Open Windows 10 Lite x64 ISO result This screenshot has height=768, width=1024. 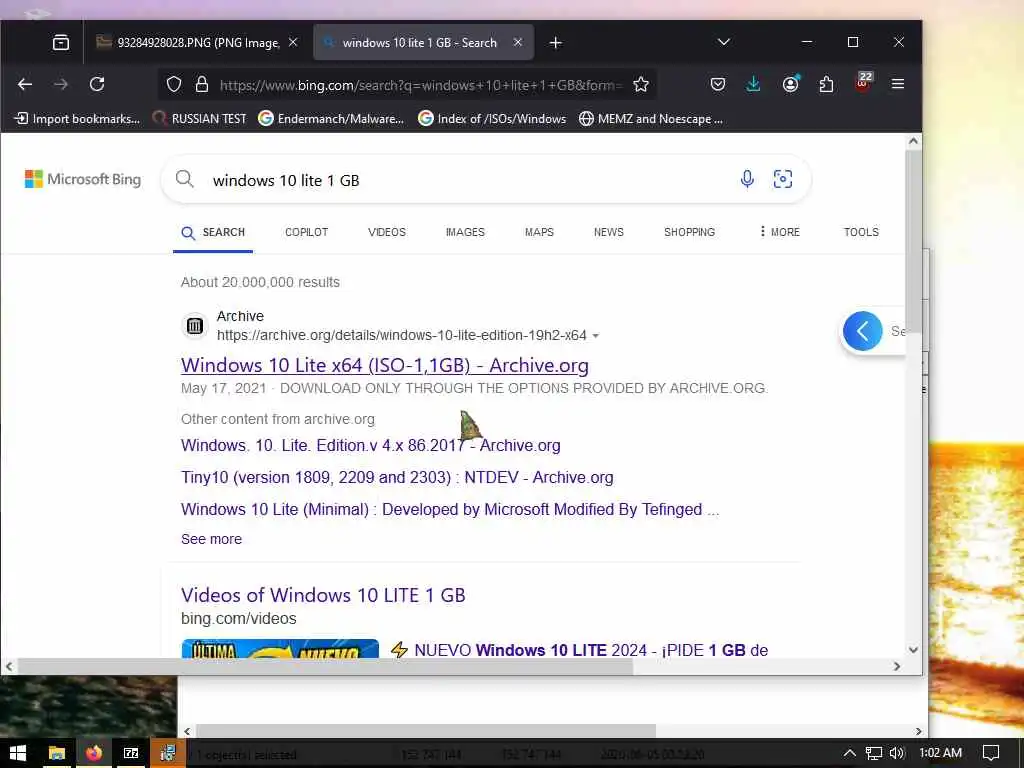(x=385, y=365)
